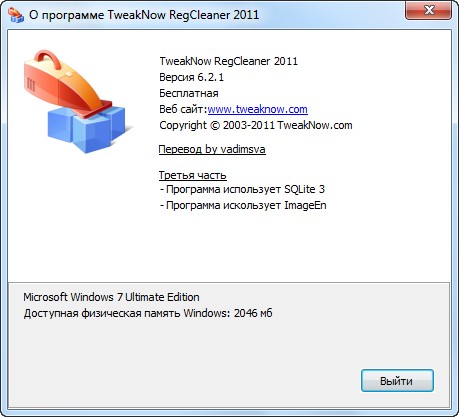Viewport: 459px width, 417px height.
Task: Click the 'TweakNow RegCleaner 2011' product name label
Action: [228, 61]
